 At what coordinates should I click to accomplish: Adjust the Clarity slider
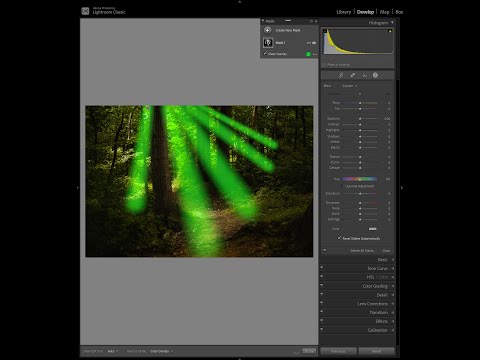point(360,162)
